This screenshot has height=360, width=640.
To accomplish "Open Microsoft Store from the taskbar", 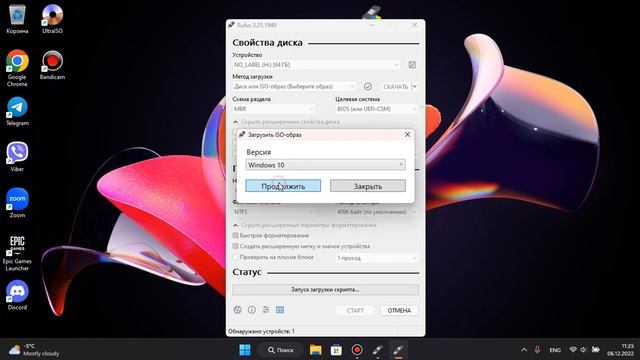I will [336, 350].
